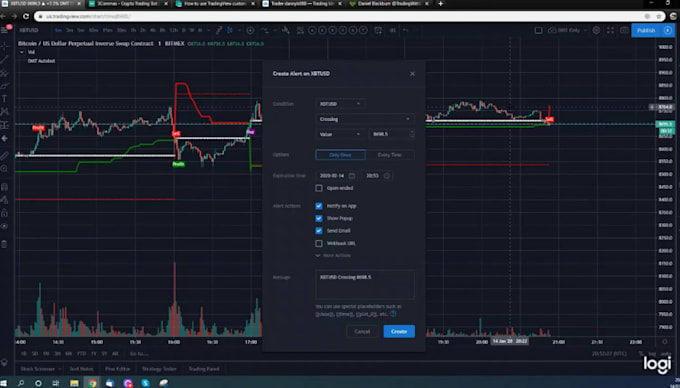Viewport: 680px width, 388px height.
Task: Select the text annotation tool (T icon)
Action: (4, 99)
